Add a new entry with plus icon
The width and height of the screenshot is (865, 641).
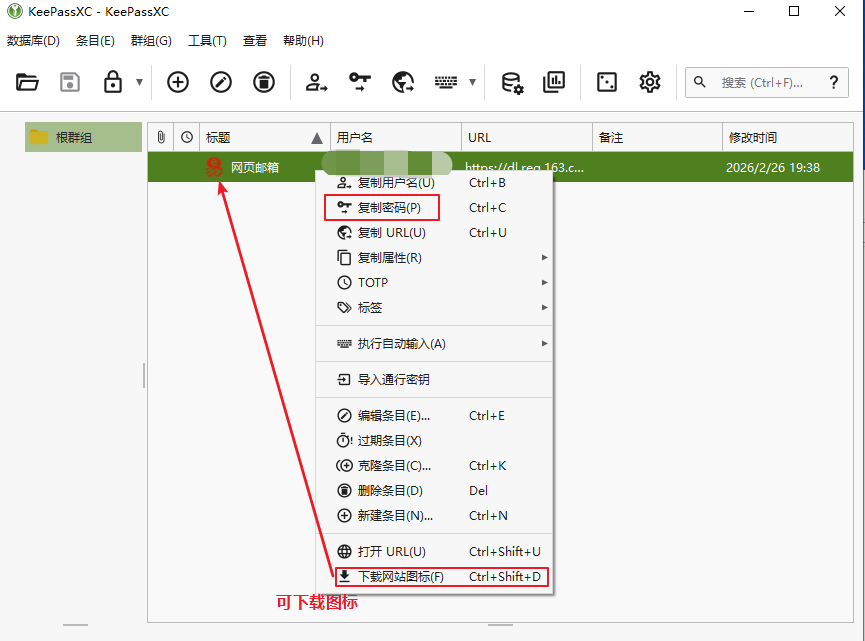(178, 83)
